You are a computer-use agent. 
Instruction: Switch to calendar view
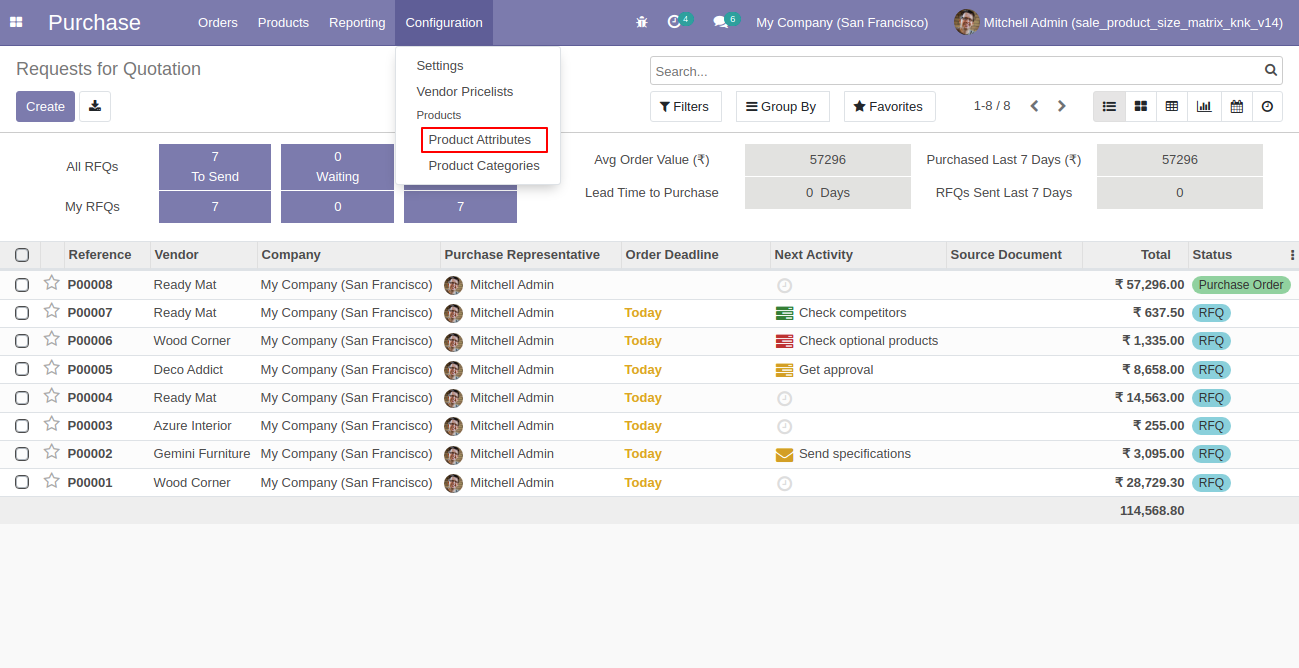coord(1236,106)
